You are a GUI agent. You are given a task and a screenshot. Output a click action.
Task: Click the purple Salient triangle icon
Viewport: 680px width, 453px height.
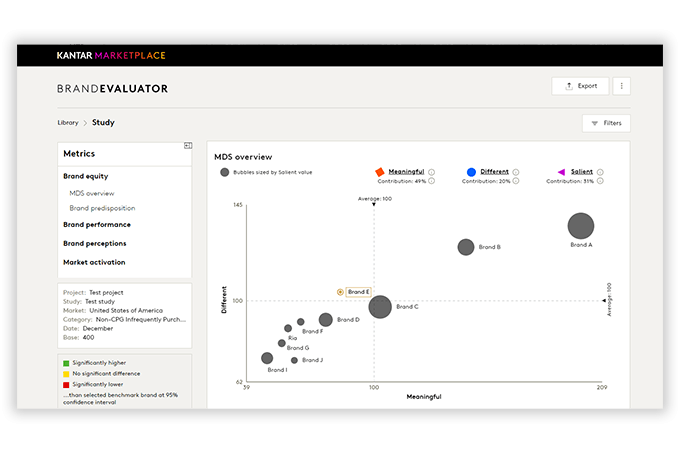[x=561, y=172]
